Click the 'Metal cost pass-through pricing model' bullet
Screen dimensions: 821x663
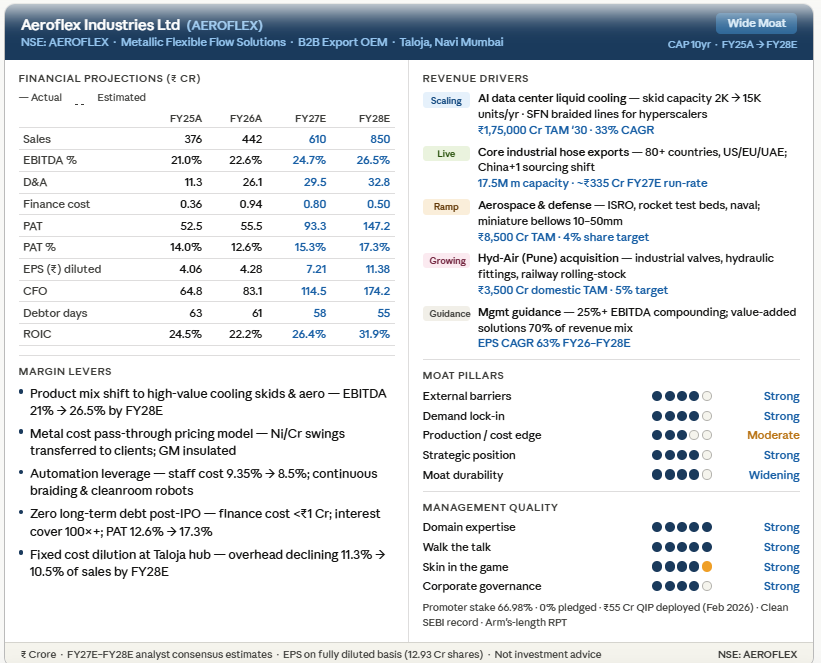coord(187,442)
